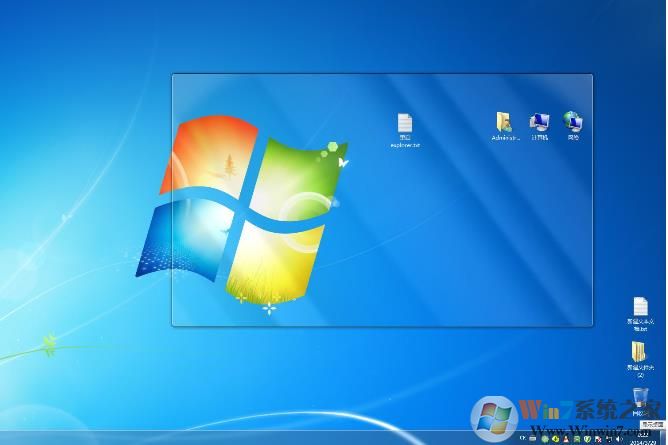Click the red X shield tray icon
668x445 pixels.
[597, 439]
